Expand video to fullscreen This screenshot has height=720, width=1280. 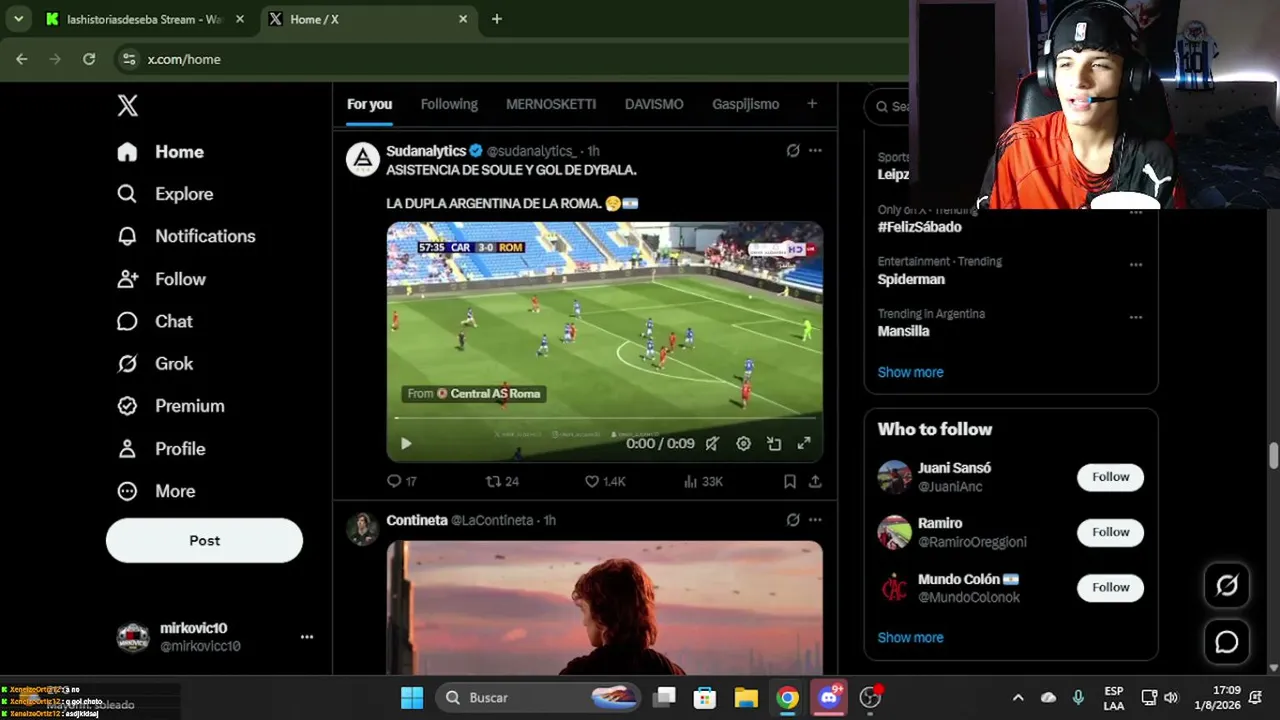[804, 444]
